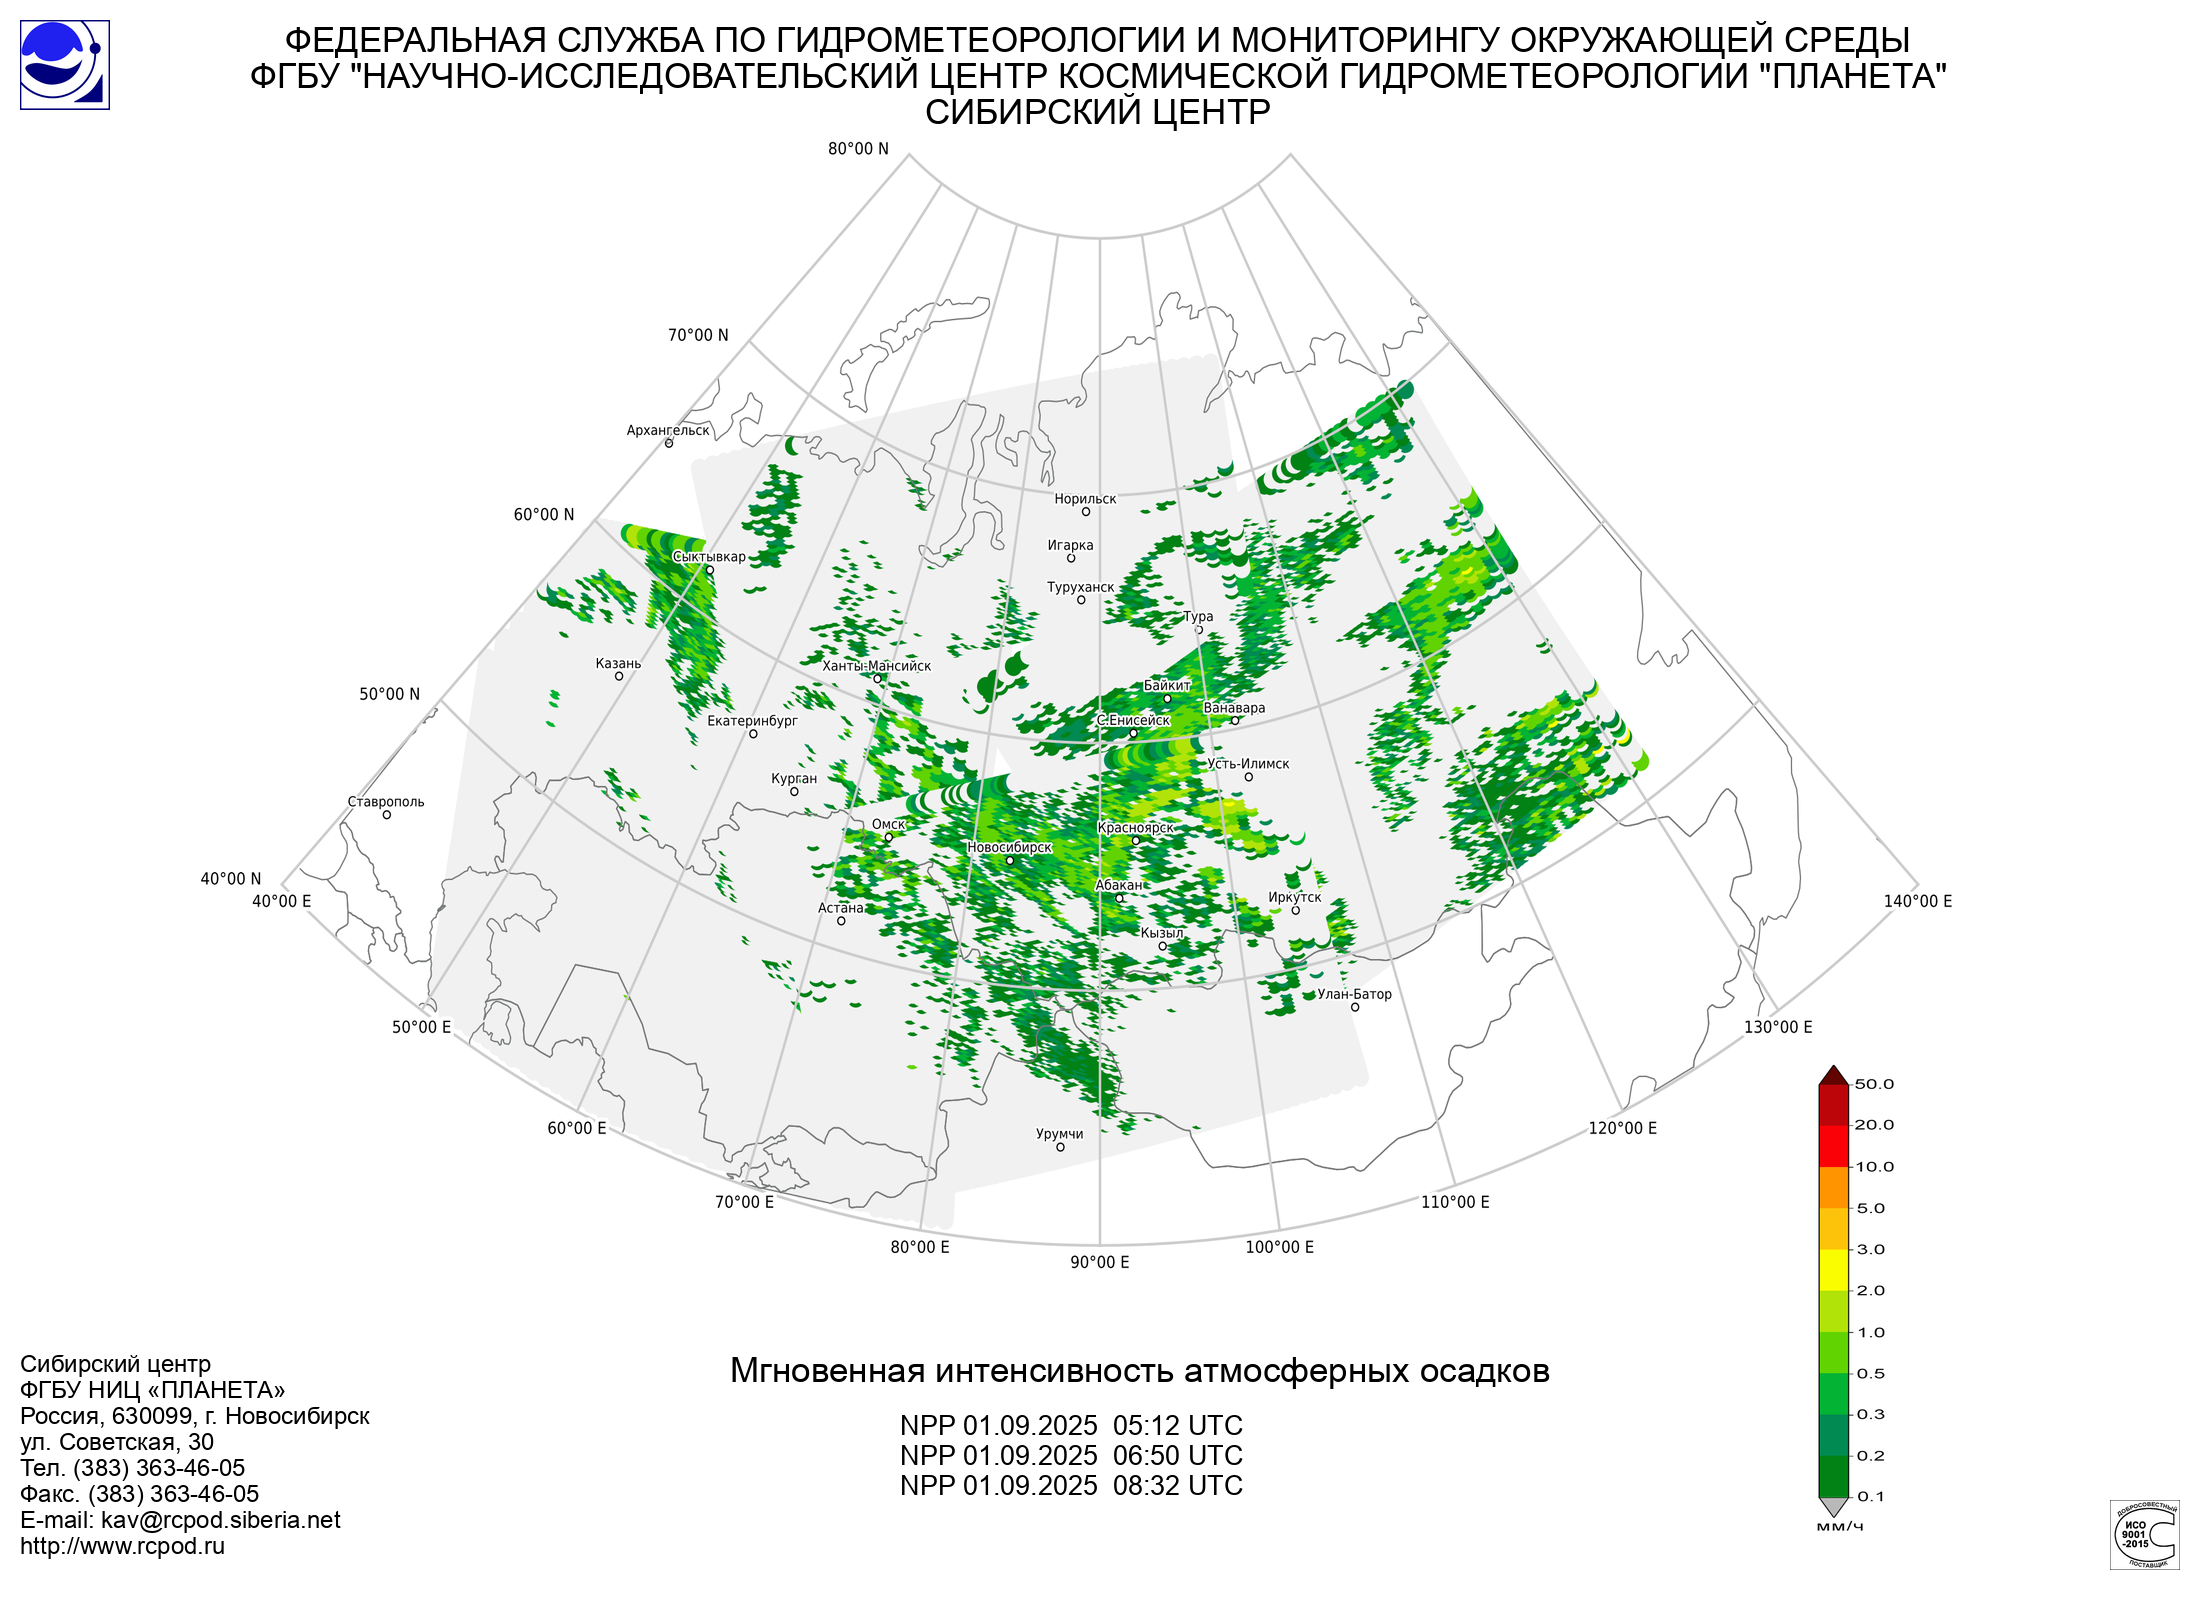Click the E-mail kav@rcpod.siberia.net text
Image resolution: width=2200 pixels, height=1600 pixels.
180,1520
